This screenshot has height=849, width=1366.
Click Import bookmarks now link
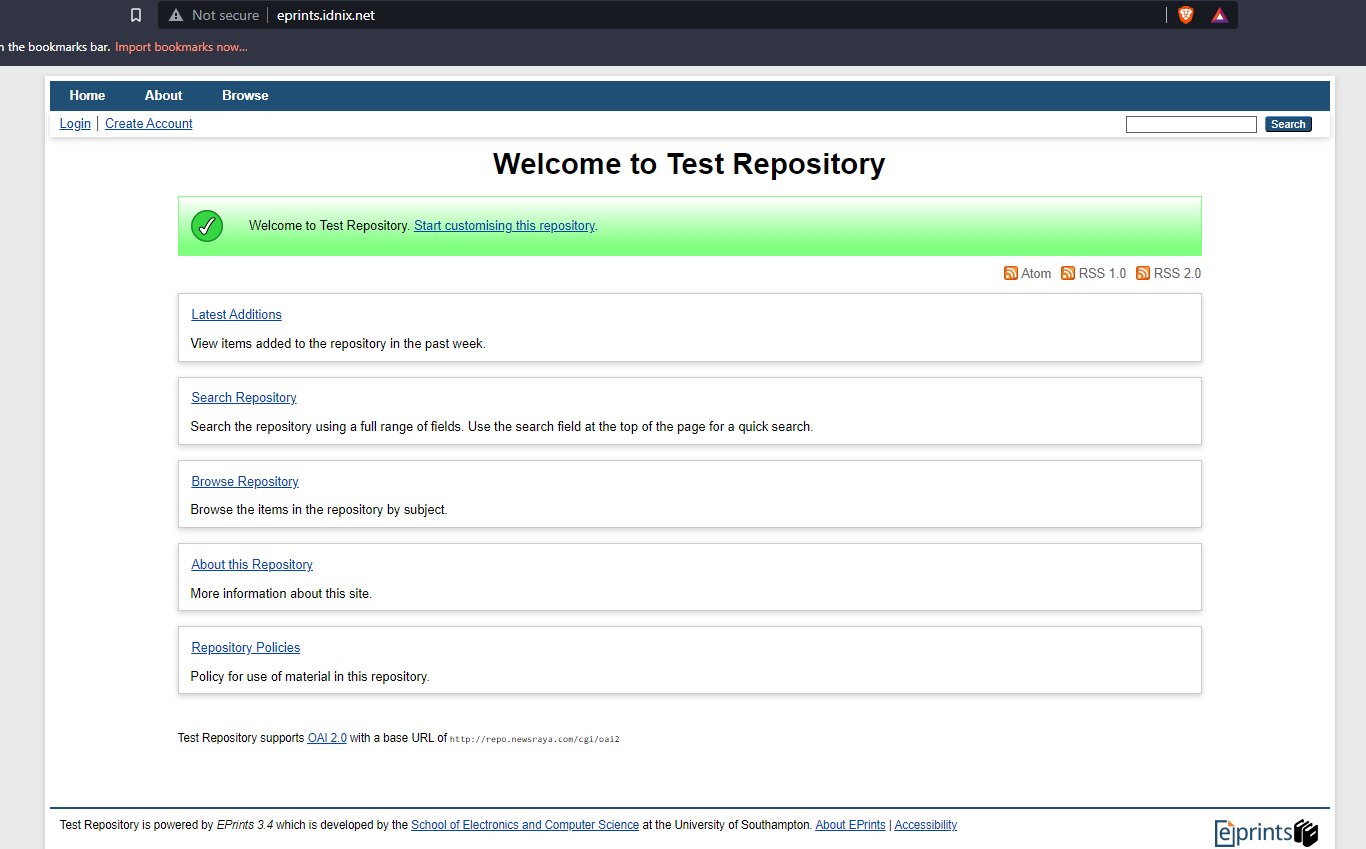181,47
